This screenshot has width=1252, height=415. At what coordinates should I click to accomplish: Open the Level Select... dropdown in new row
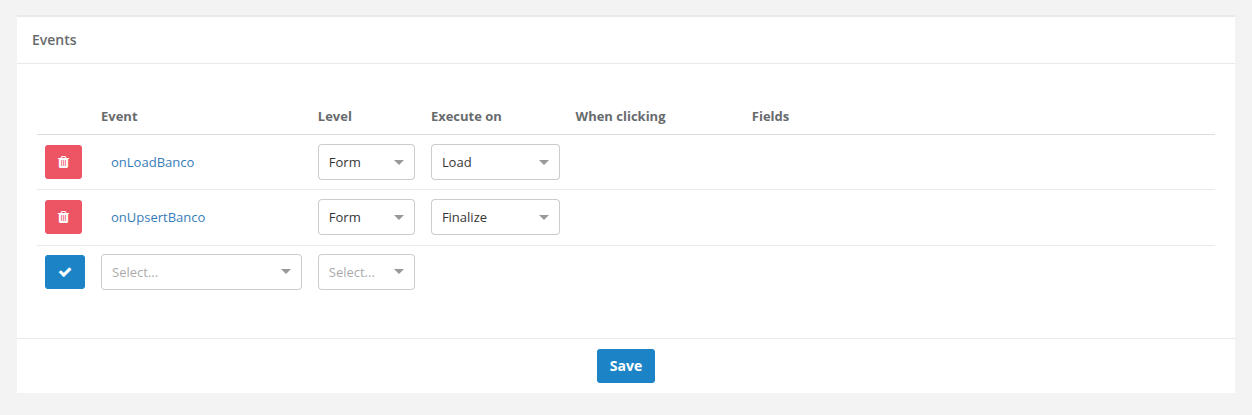click(x=366, y=272)
